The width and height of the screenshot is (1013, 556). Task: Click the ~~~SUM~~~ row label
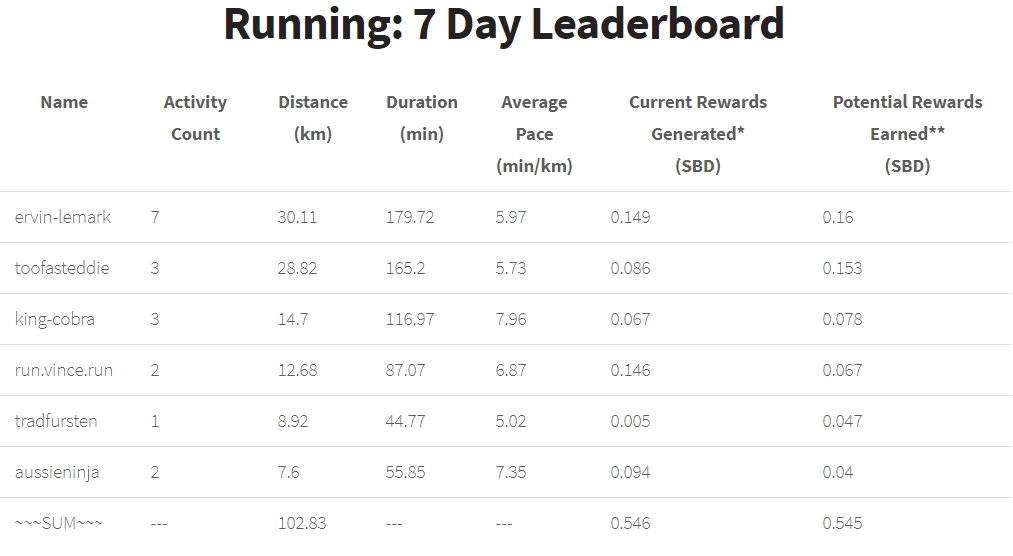[59, 522]
